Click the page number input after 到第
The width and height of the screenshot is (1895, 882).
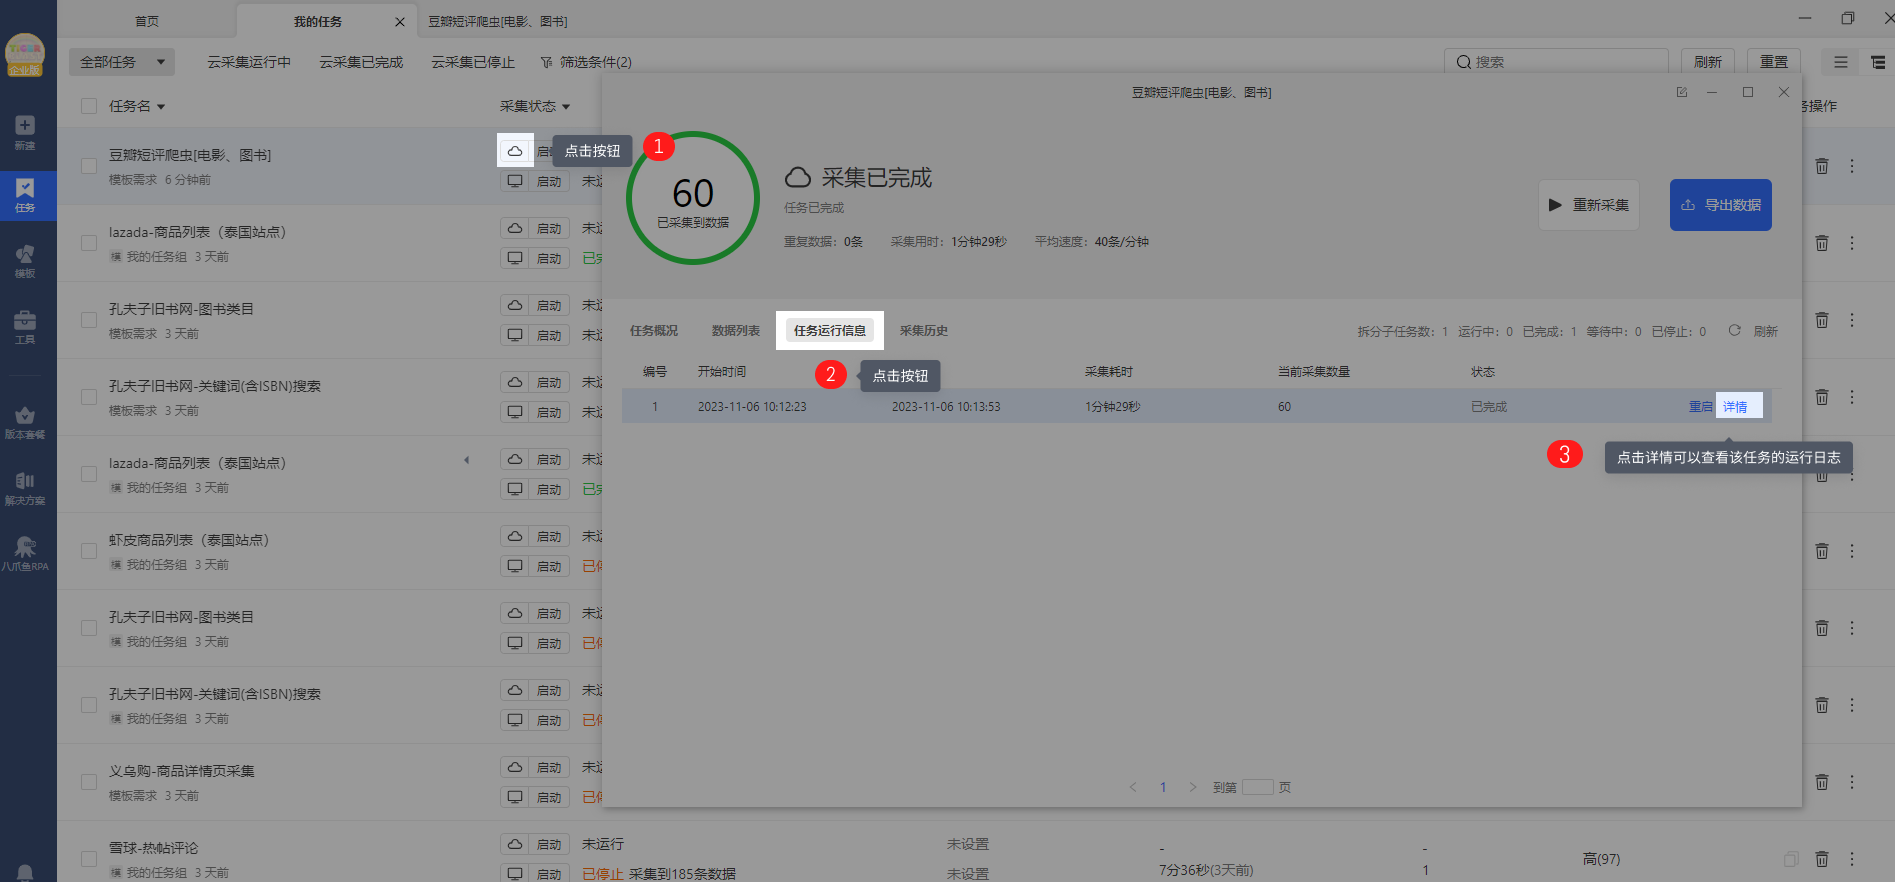point(1258,787)
